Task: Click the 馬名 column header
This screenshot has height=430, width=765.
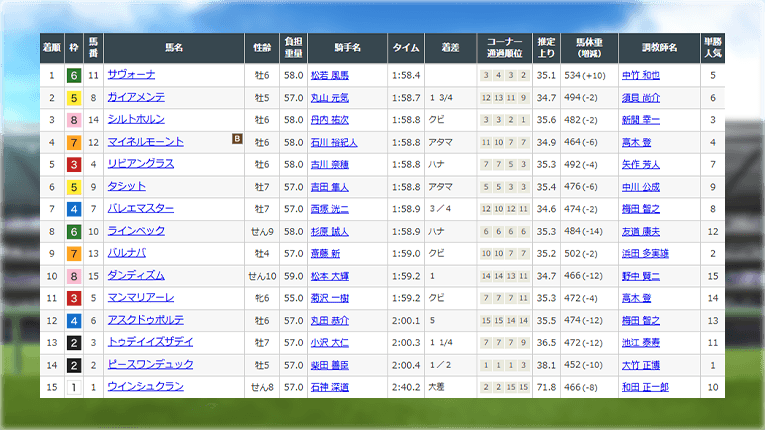Action: tap(173, 47)
